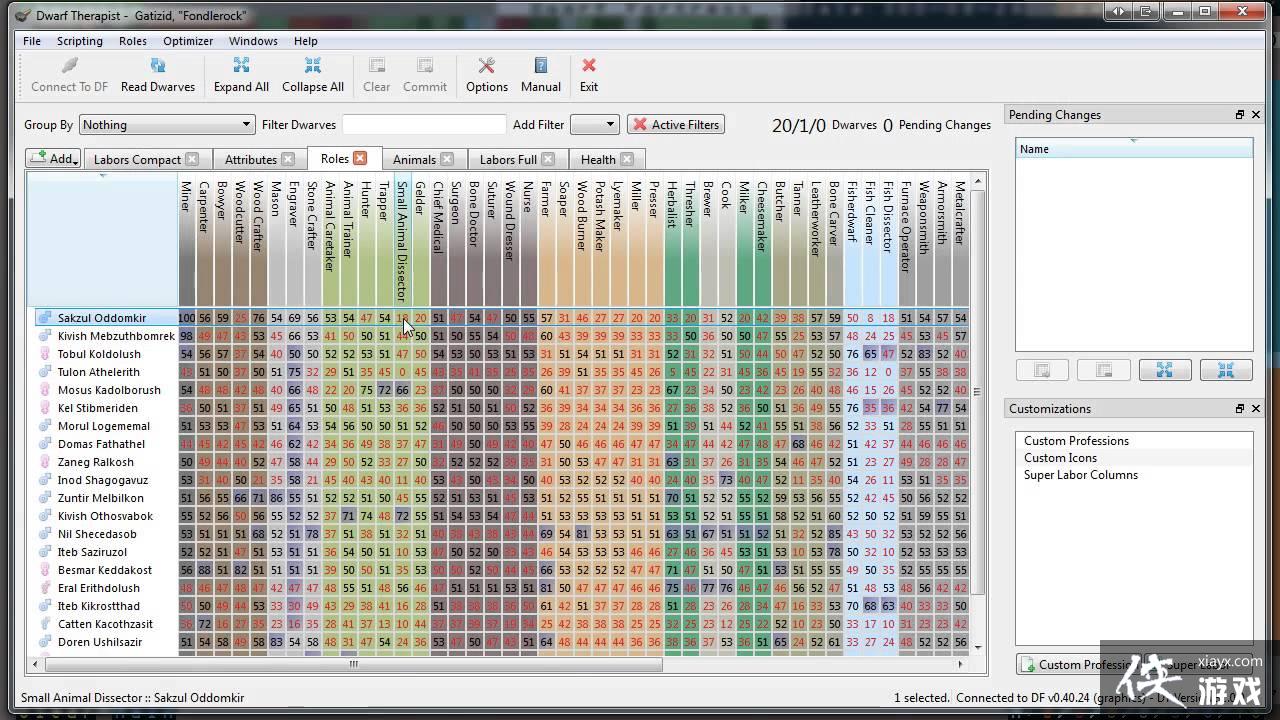Select Custom Professions in Customizations list
The image size is (1280, 720).
pyautogui.click(x=1076, y=441)
